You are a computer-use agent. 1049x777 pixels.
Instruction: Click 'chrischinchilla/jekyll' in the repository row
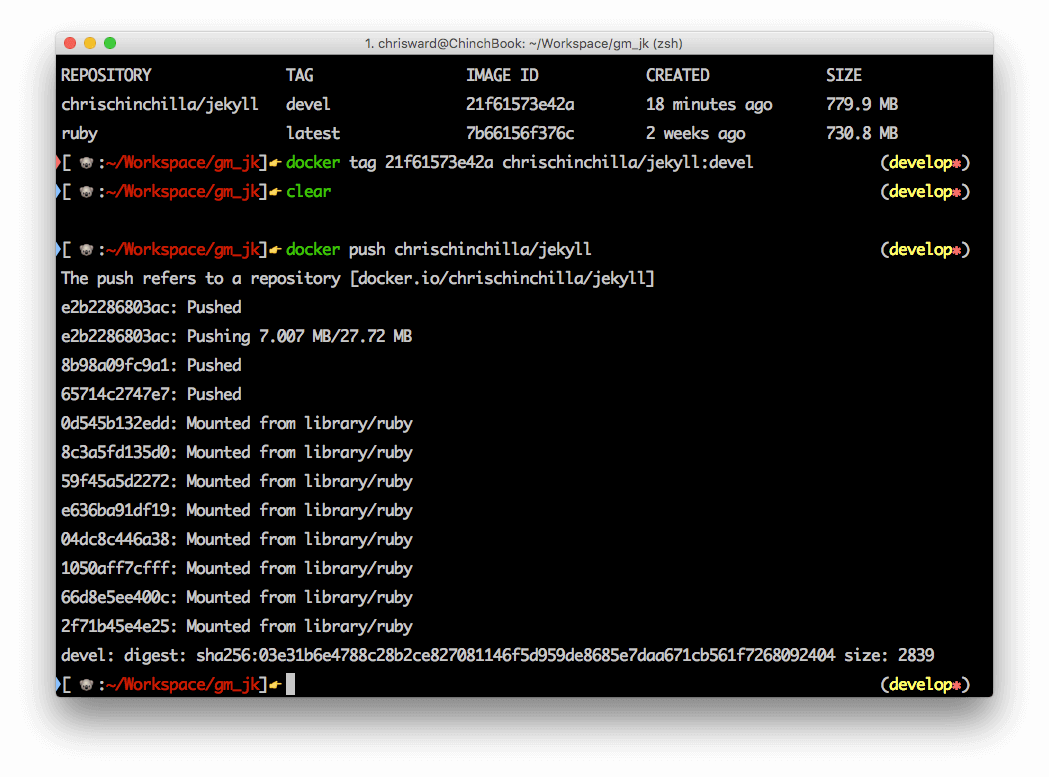[x=159, y=104]
